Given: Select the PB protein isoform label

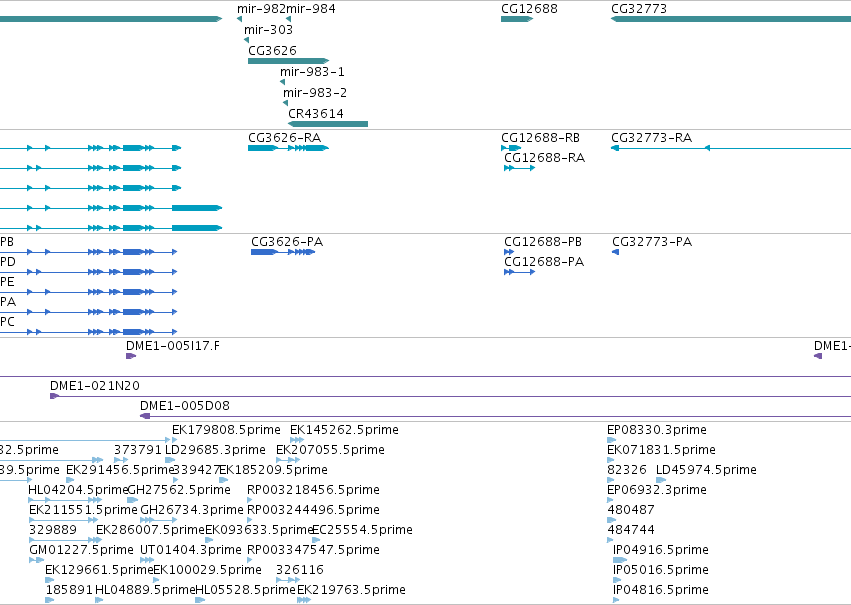Looking at the screenshot, I should point(7,242).
